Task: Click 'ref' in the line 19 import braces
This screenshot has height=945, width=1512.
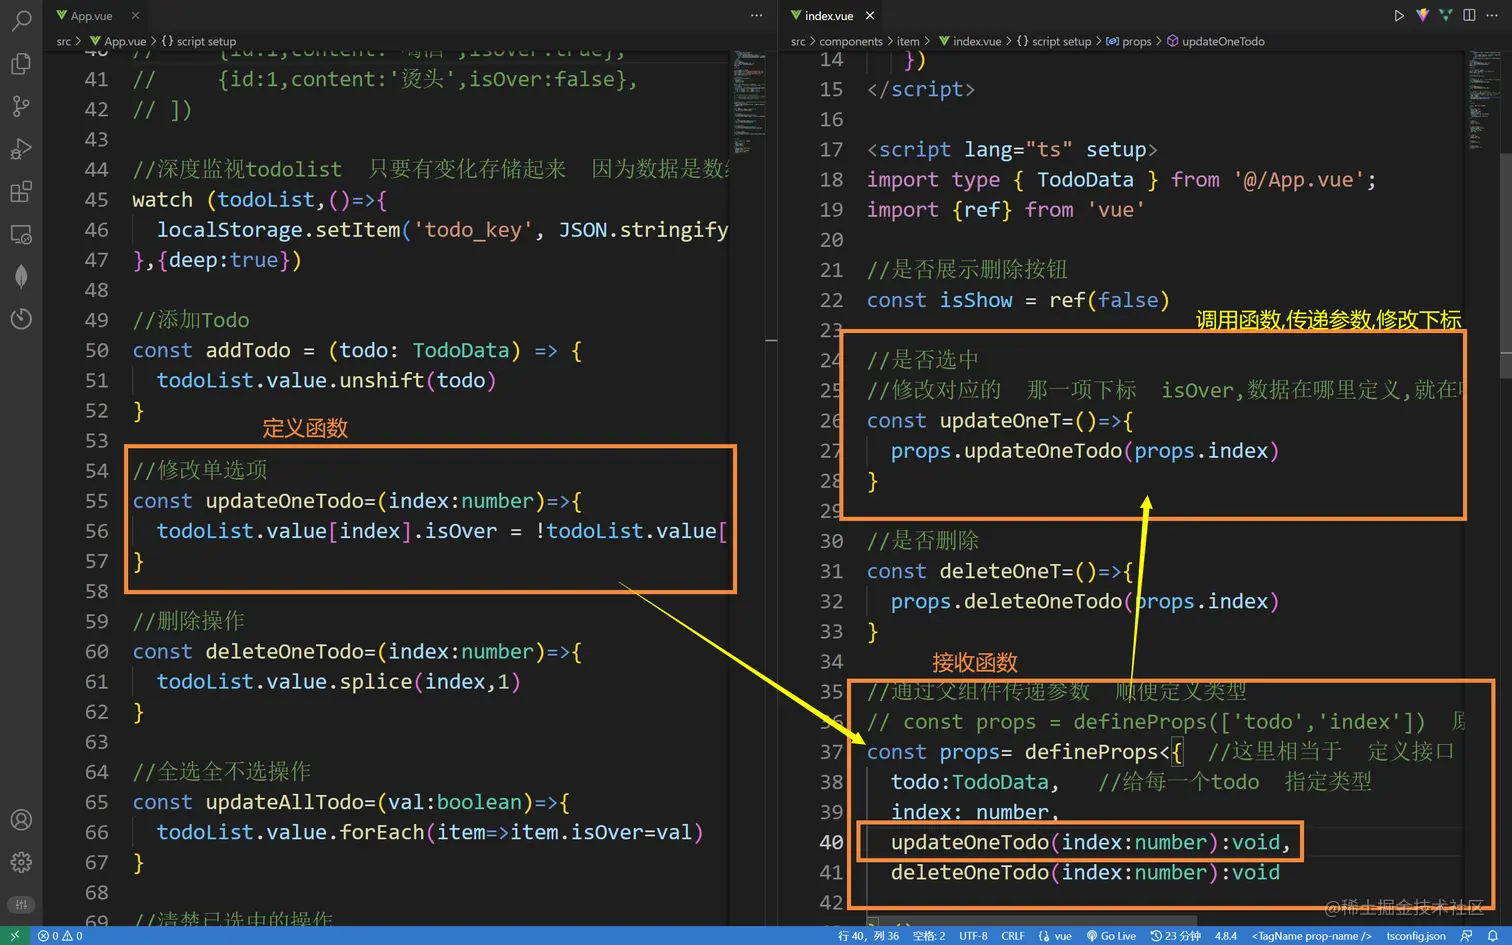Action: [x=982, y=210]
